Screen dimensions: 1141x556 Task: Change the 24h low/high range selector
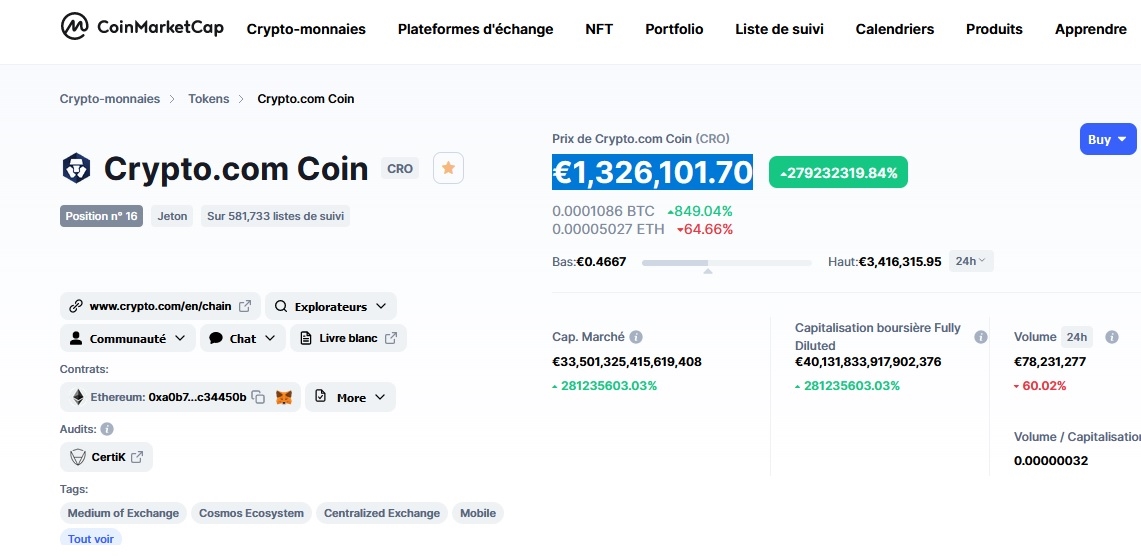[x=970, y=261]
